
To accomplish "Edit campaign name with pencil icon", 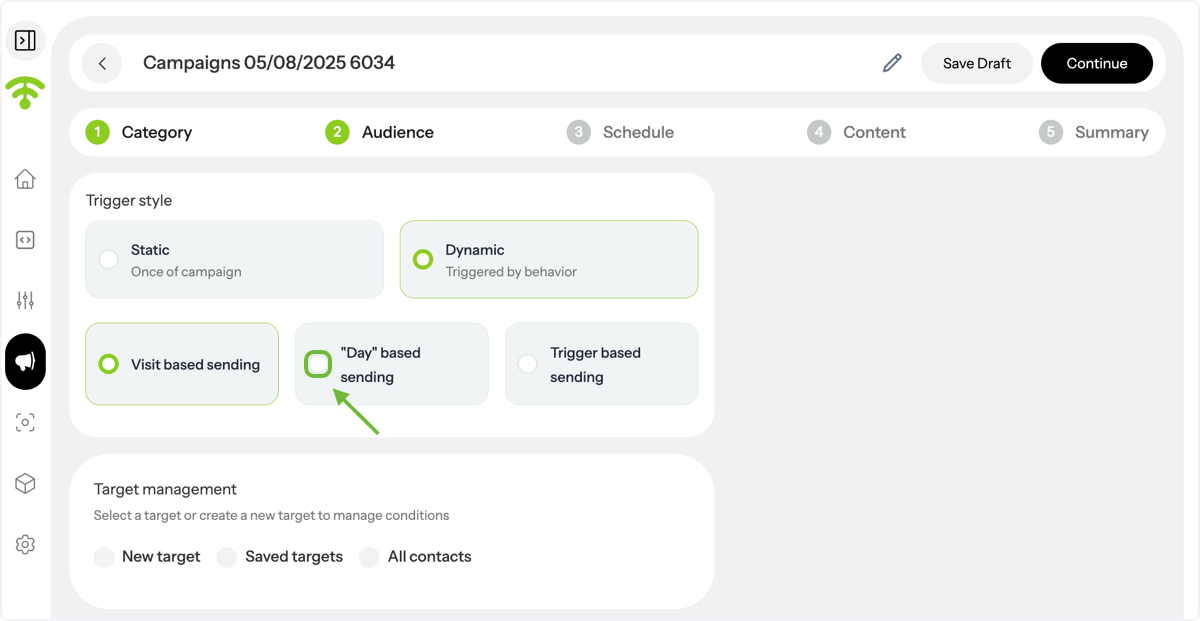I will tap(892, 63).
